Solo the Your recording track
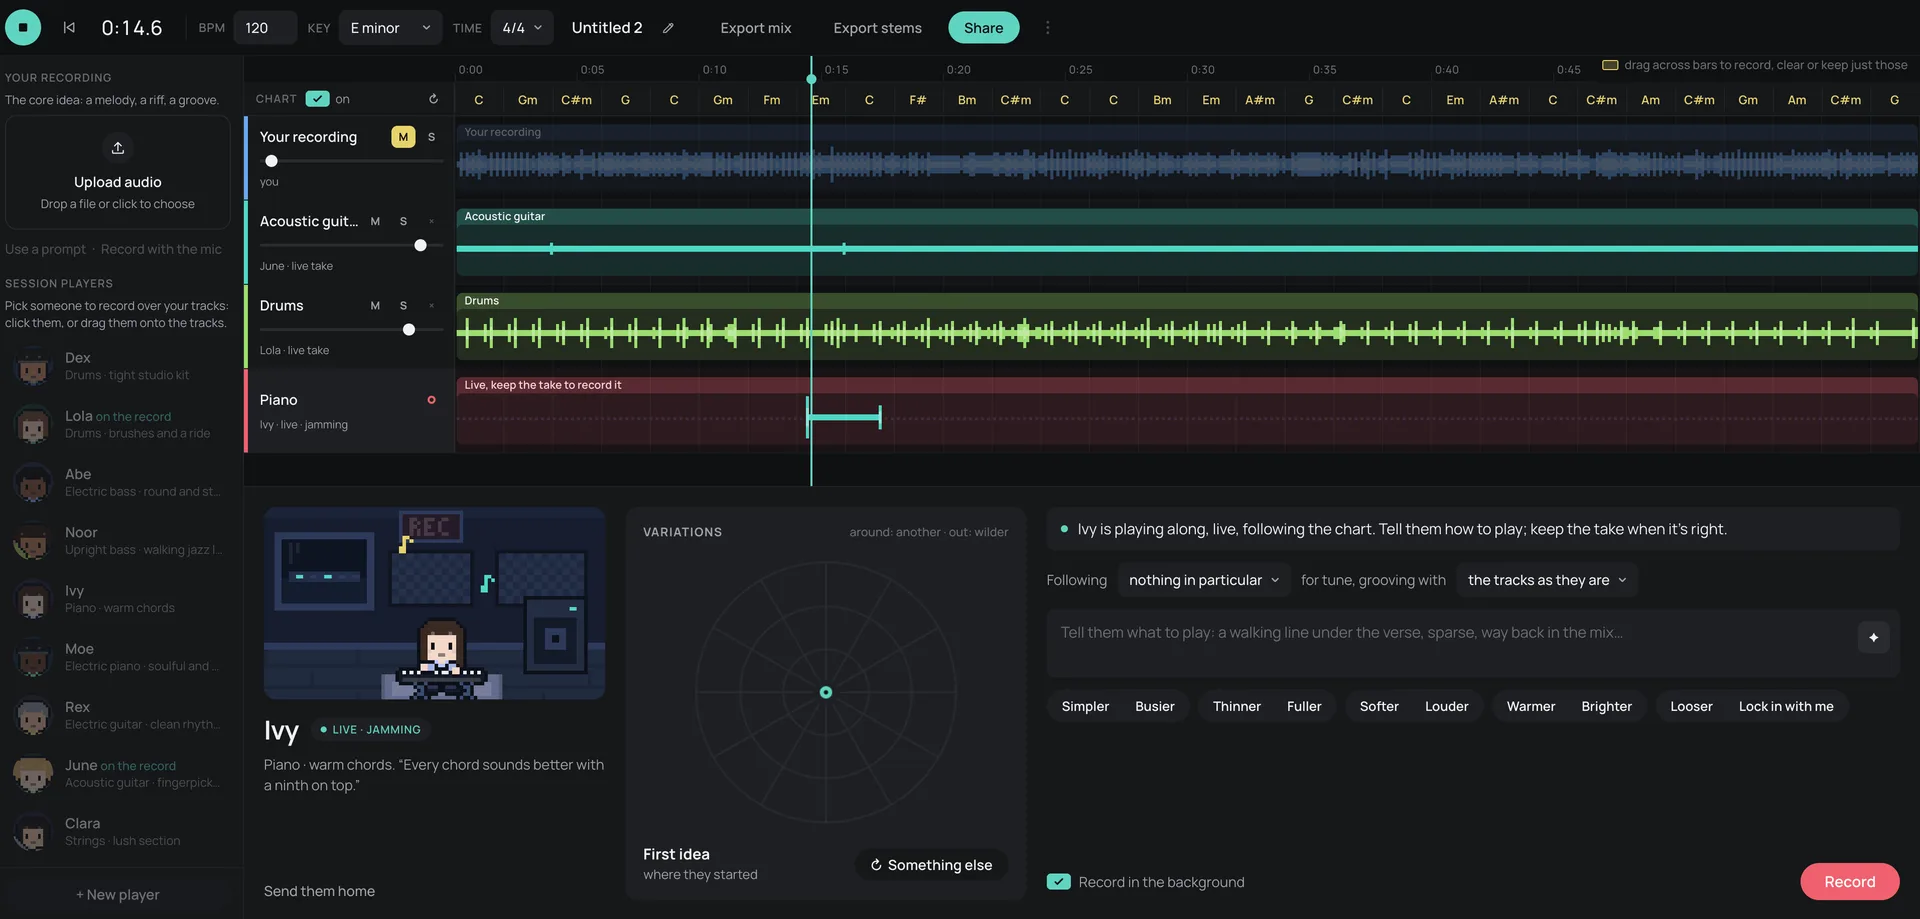 432,137
